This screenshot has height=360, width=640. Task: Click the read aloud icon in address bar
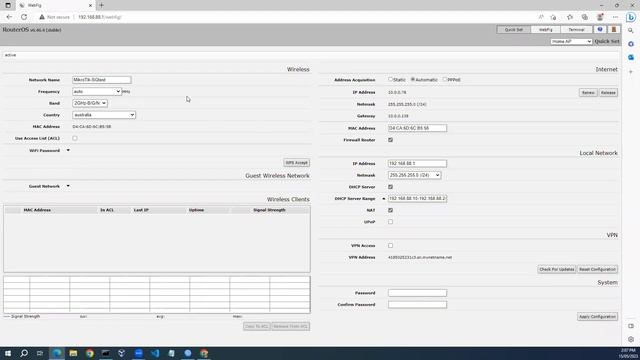pyautogui.click(x=541, y=17)
